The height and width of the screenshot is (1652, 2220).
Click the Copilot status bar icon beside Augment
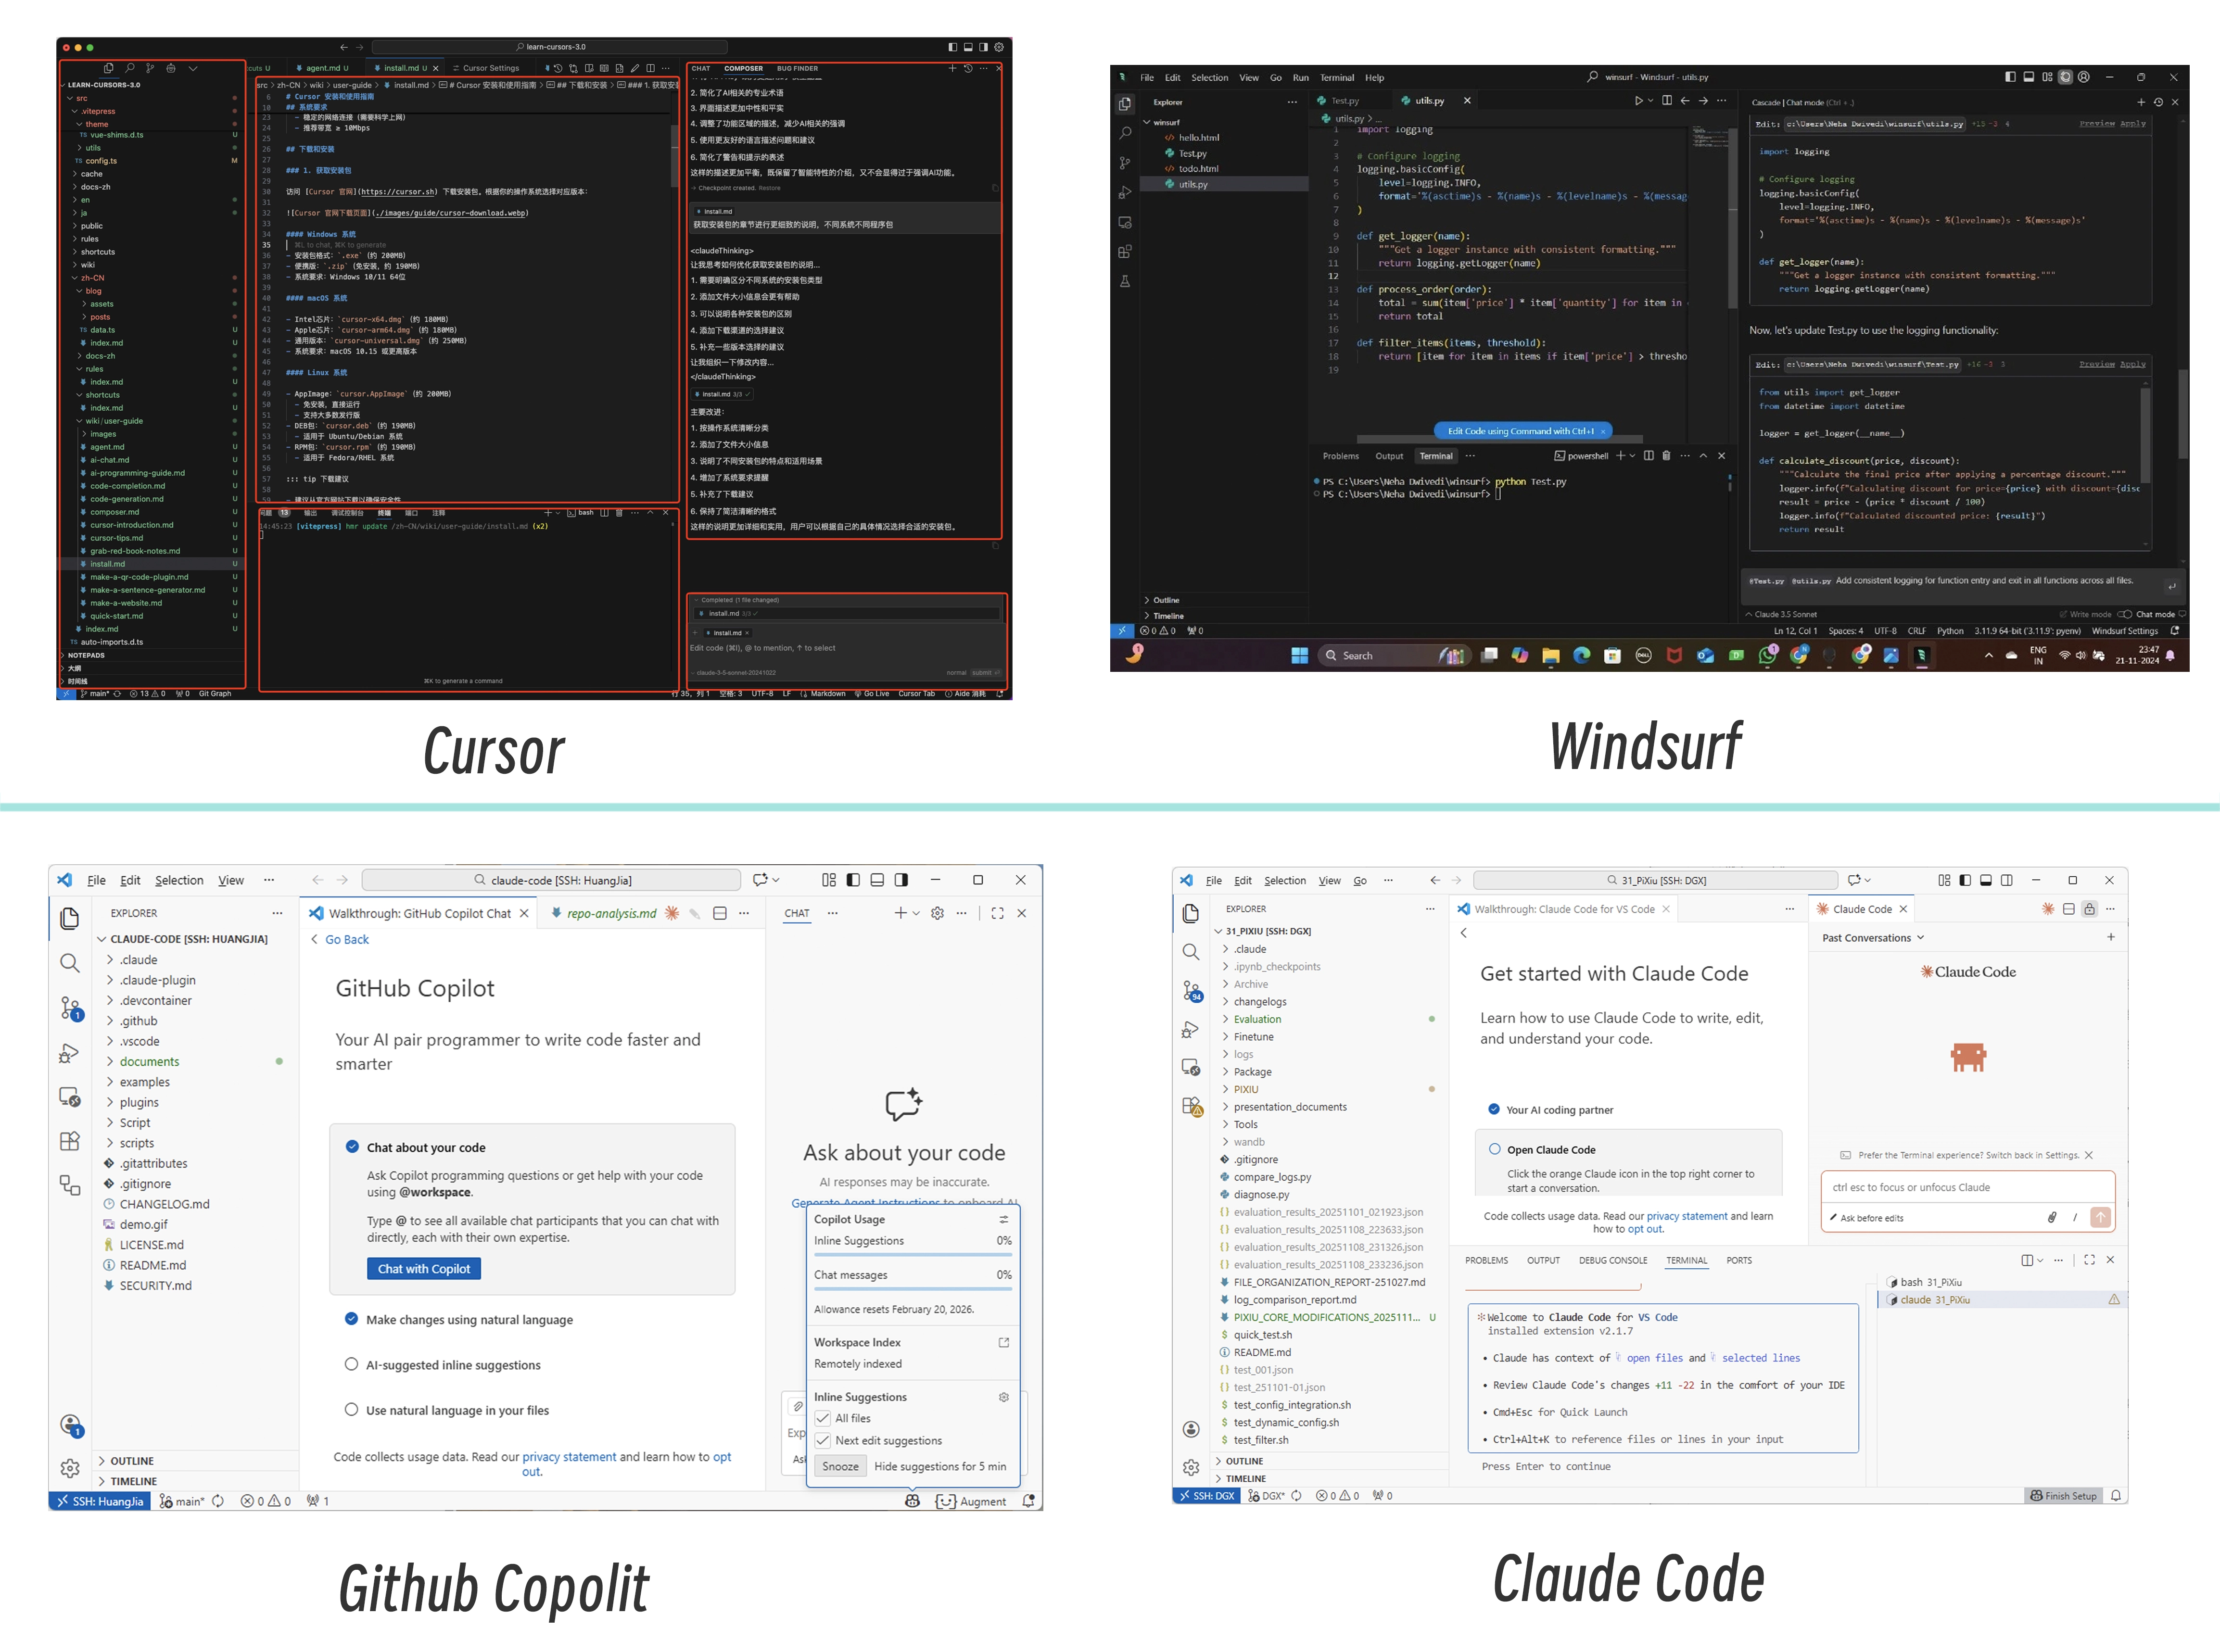coord(912,1501)
